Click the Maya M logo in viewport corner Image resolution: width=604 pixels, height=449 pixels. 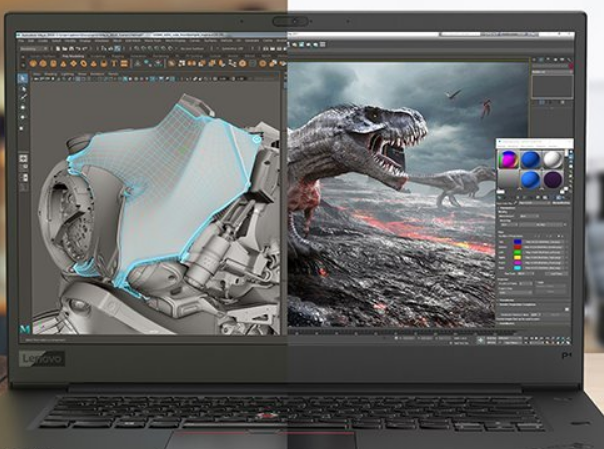pos(25,329)
